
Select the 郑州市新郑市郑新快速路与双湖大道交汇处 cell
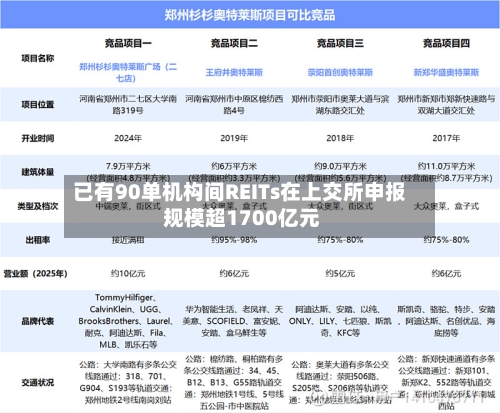(x=446, y=105)
